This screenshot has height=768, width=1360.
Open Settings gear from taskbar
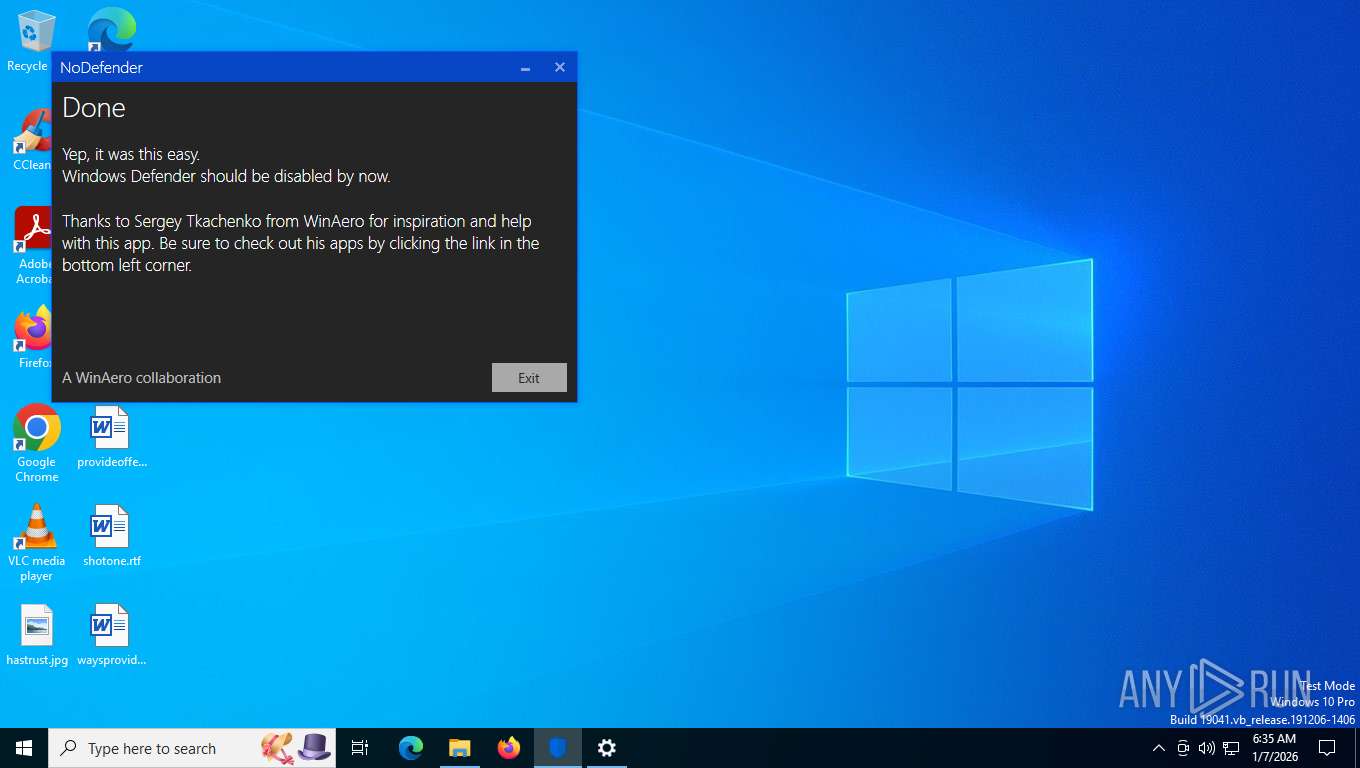[607, 748]
